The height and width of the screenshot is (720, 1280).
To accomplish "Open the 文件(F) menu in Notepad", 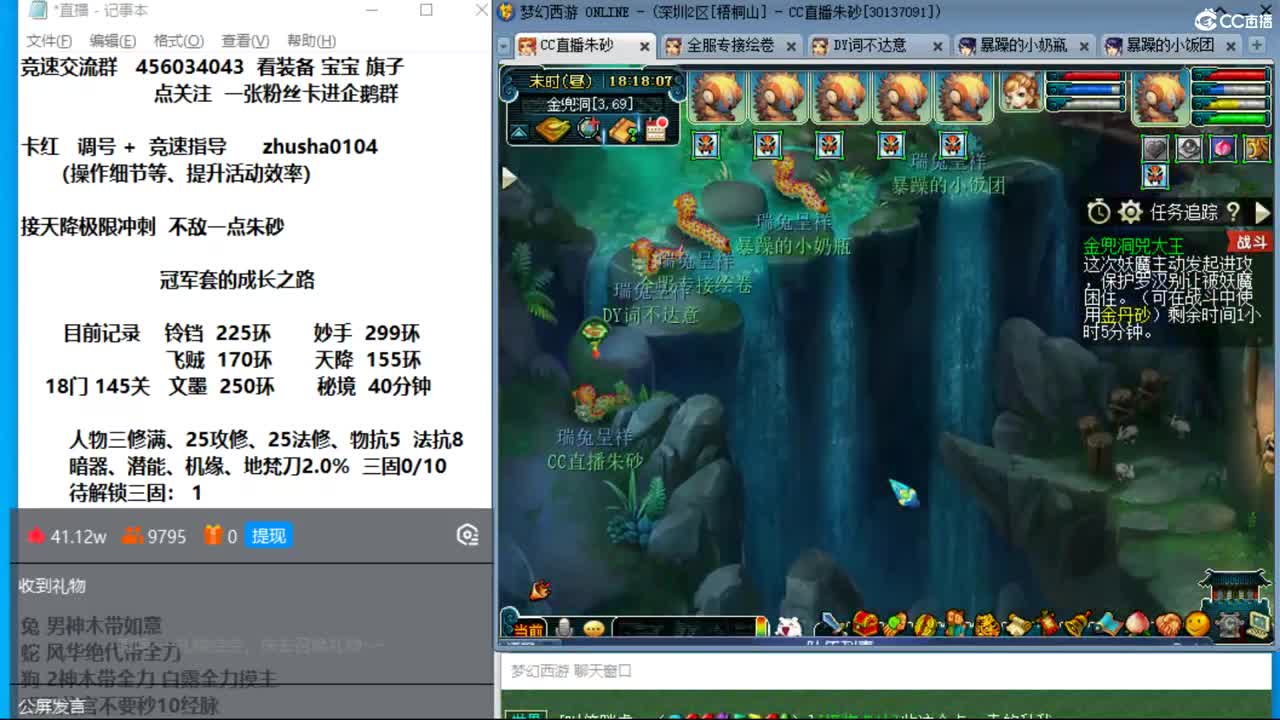I will [x=49, y=41].
